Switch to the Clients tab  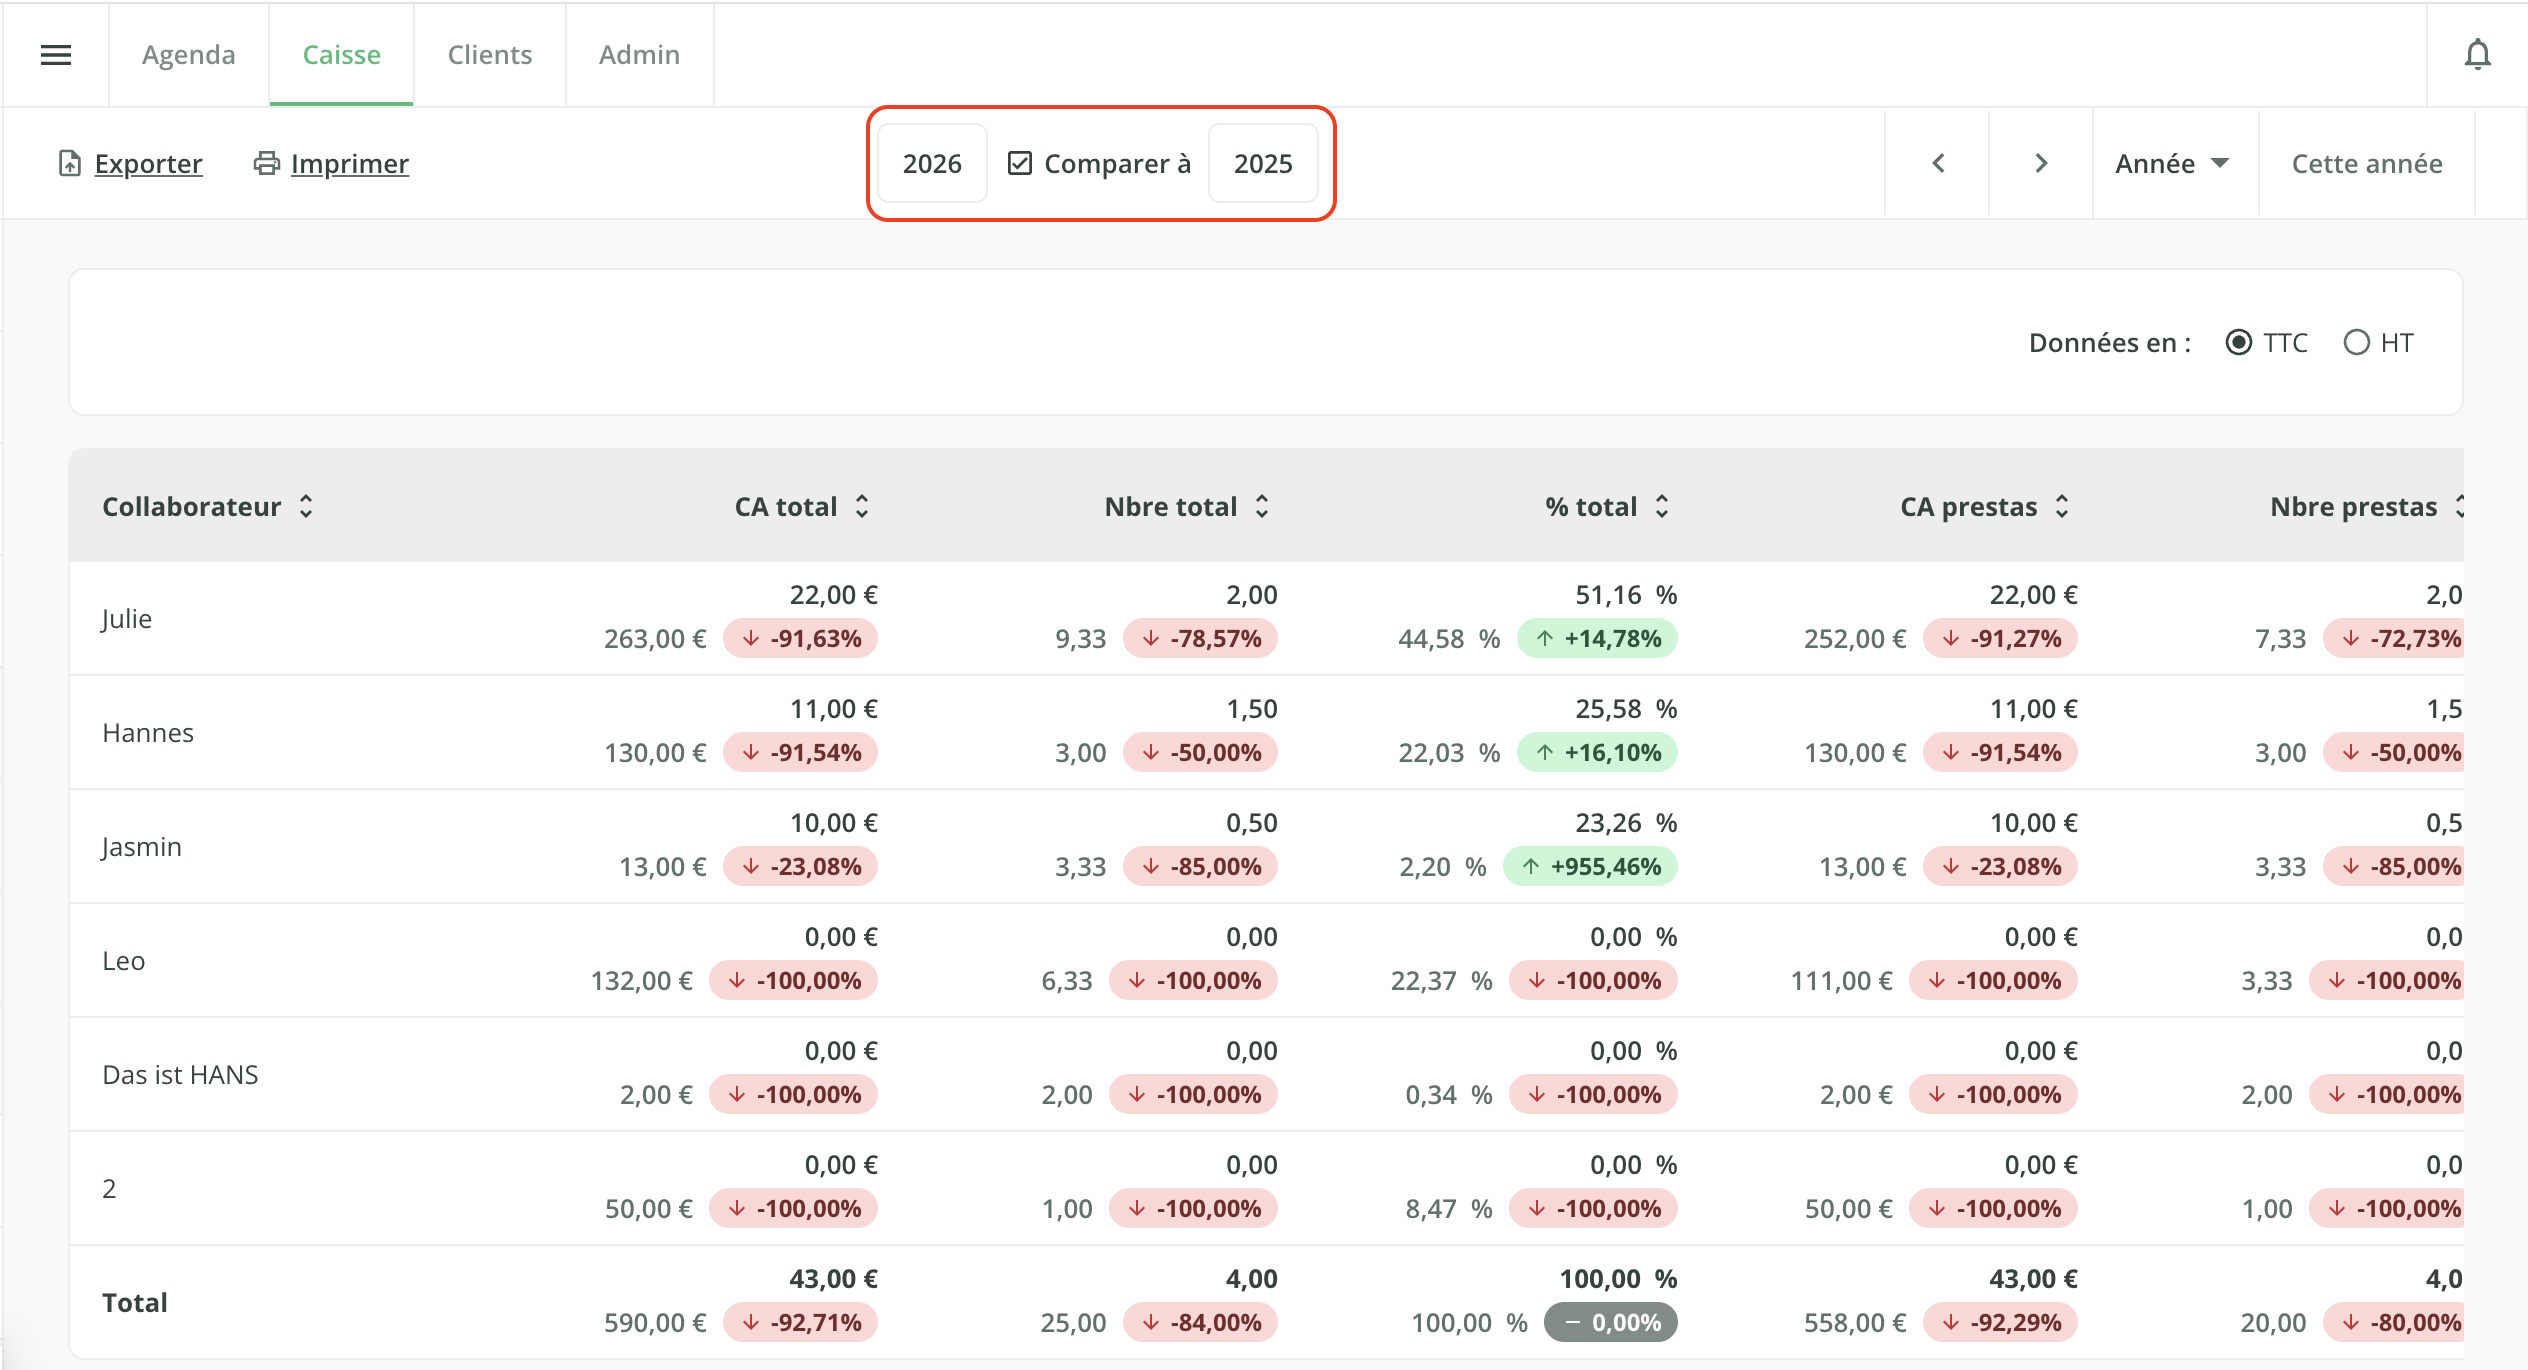point(490,55)
